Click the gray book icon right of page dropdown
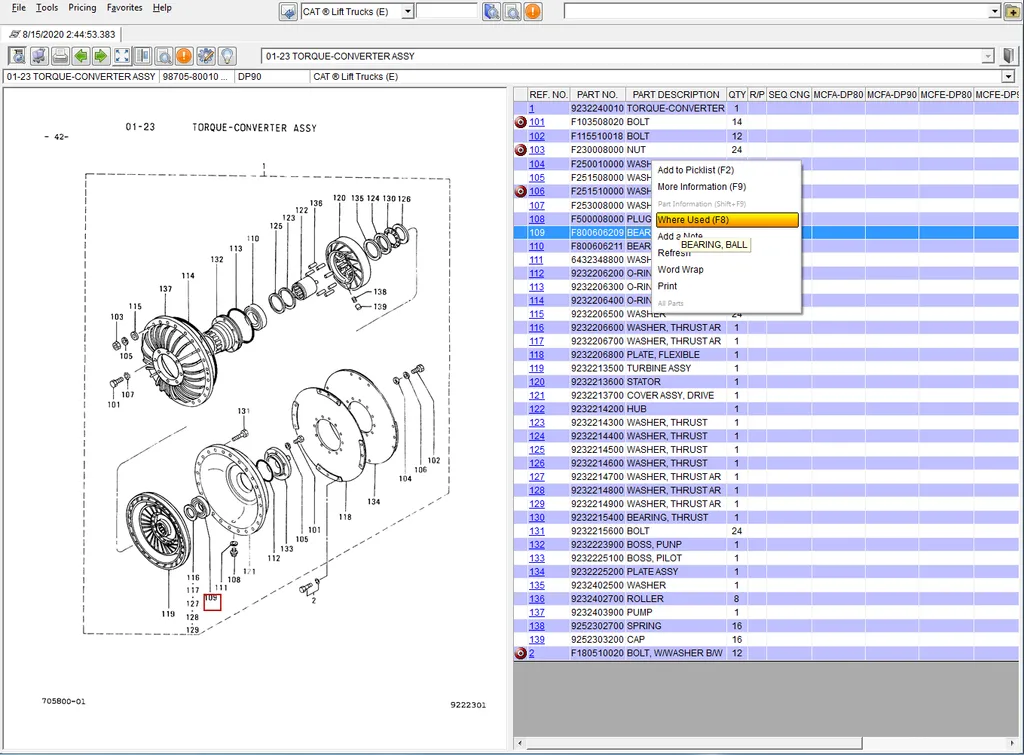 (x=1009, y=56)
